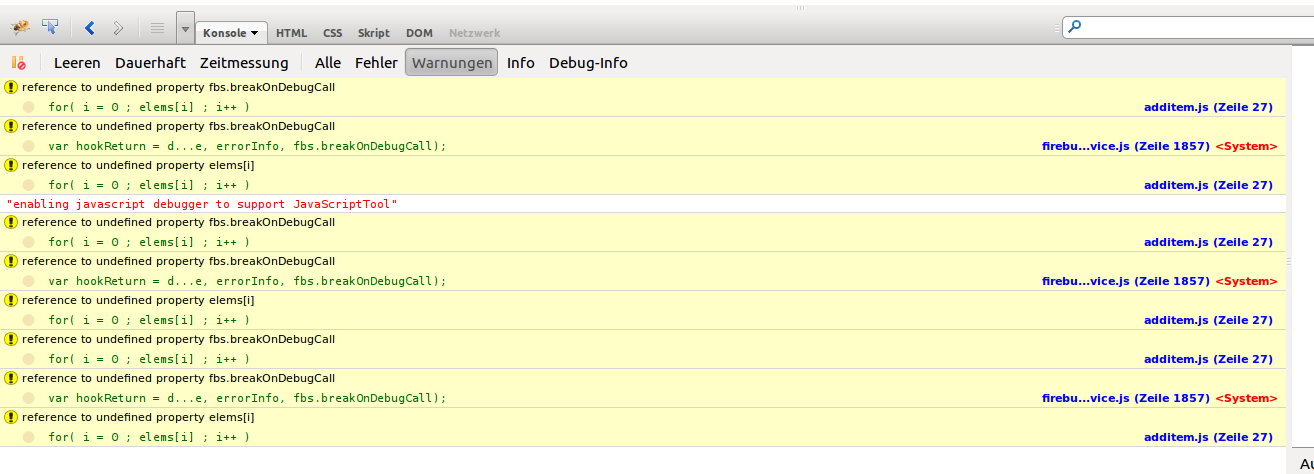The image size is (1314, 474).
Task: Open the DOM tab
Action: coord(419,33)
